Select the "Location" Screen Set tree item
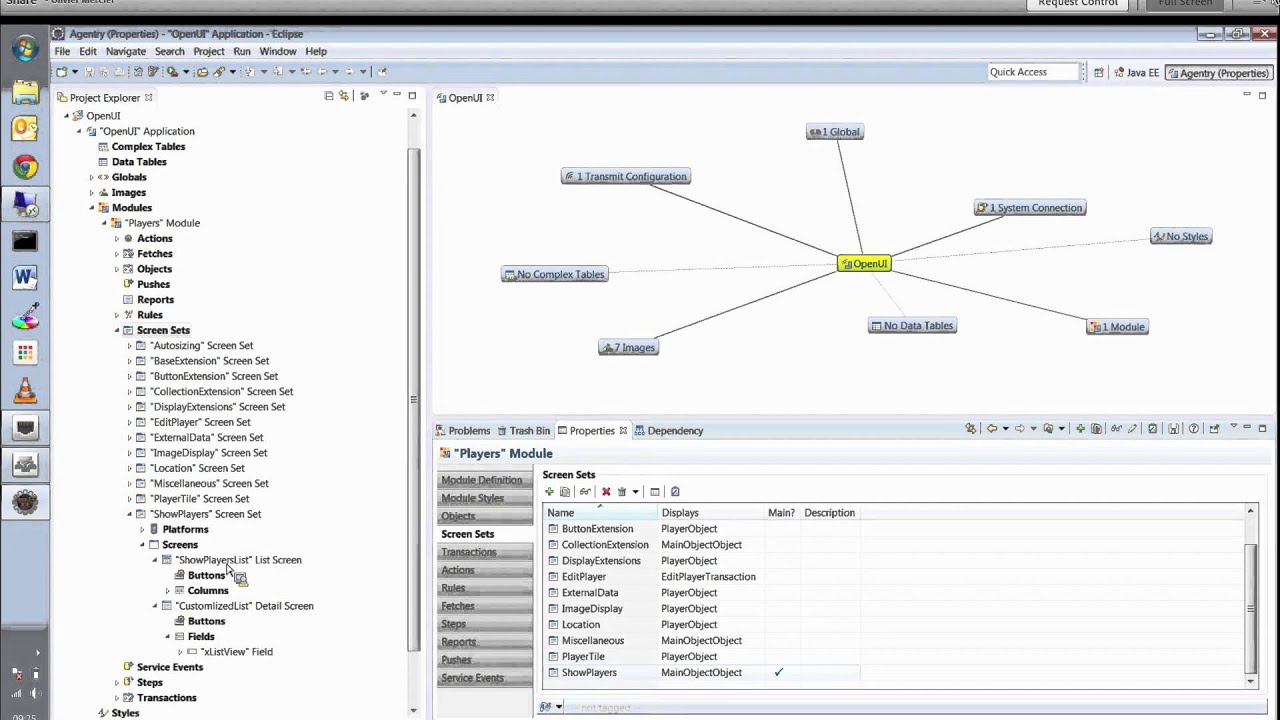Image resolution: width=1280 pixels, height=720 pixels. click(x=197, y=468)
